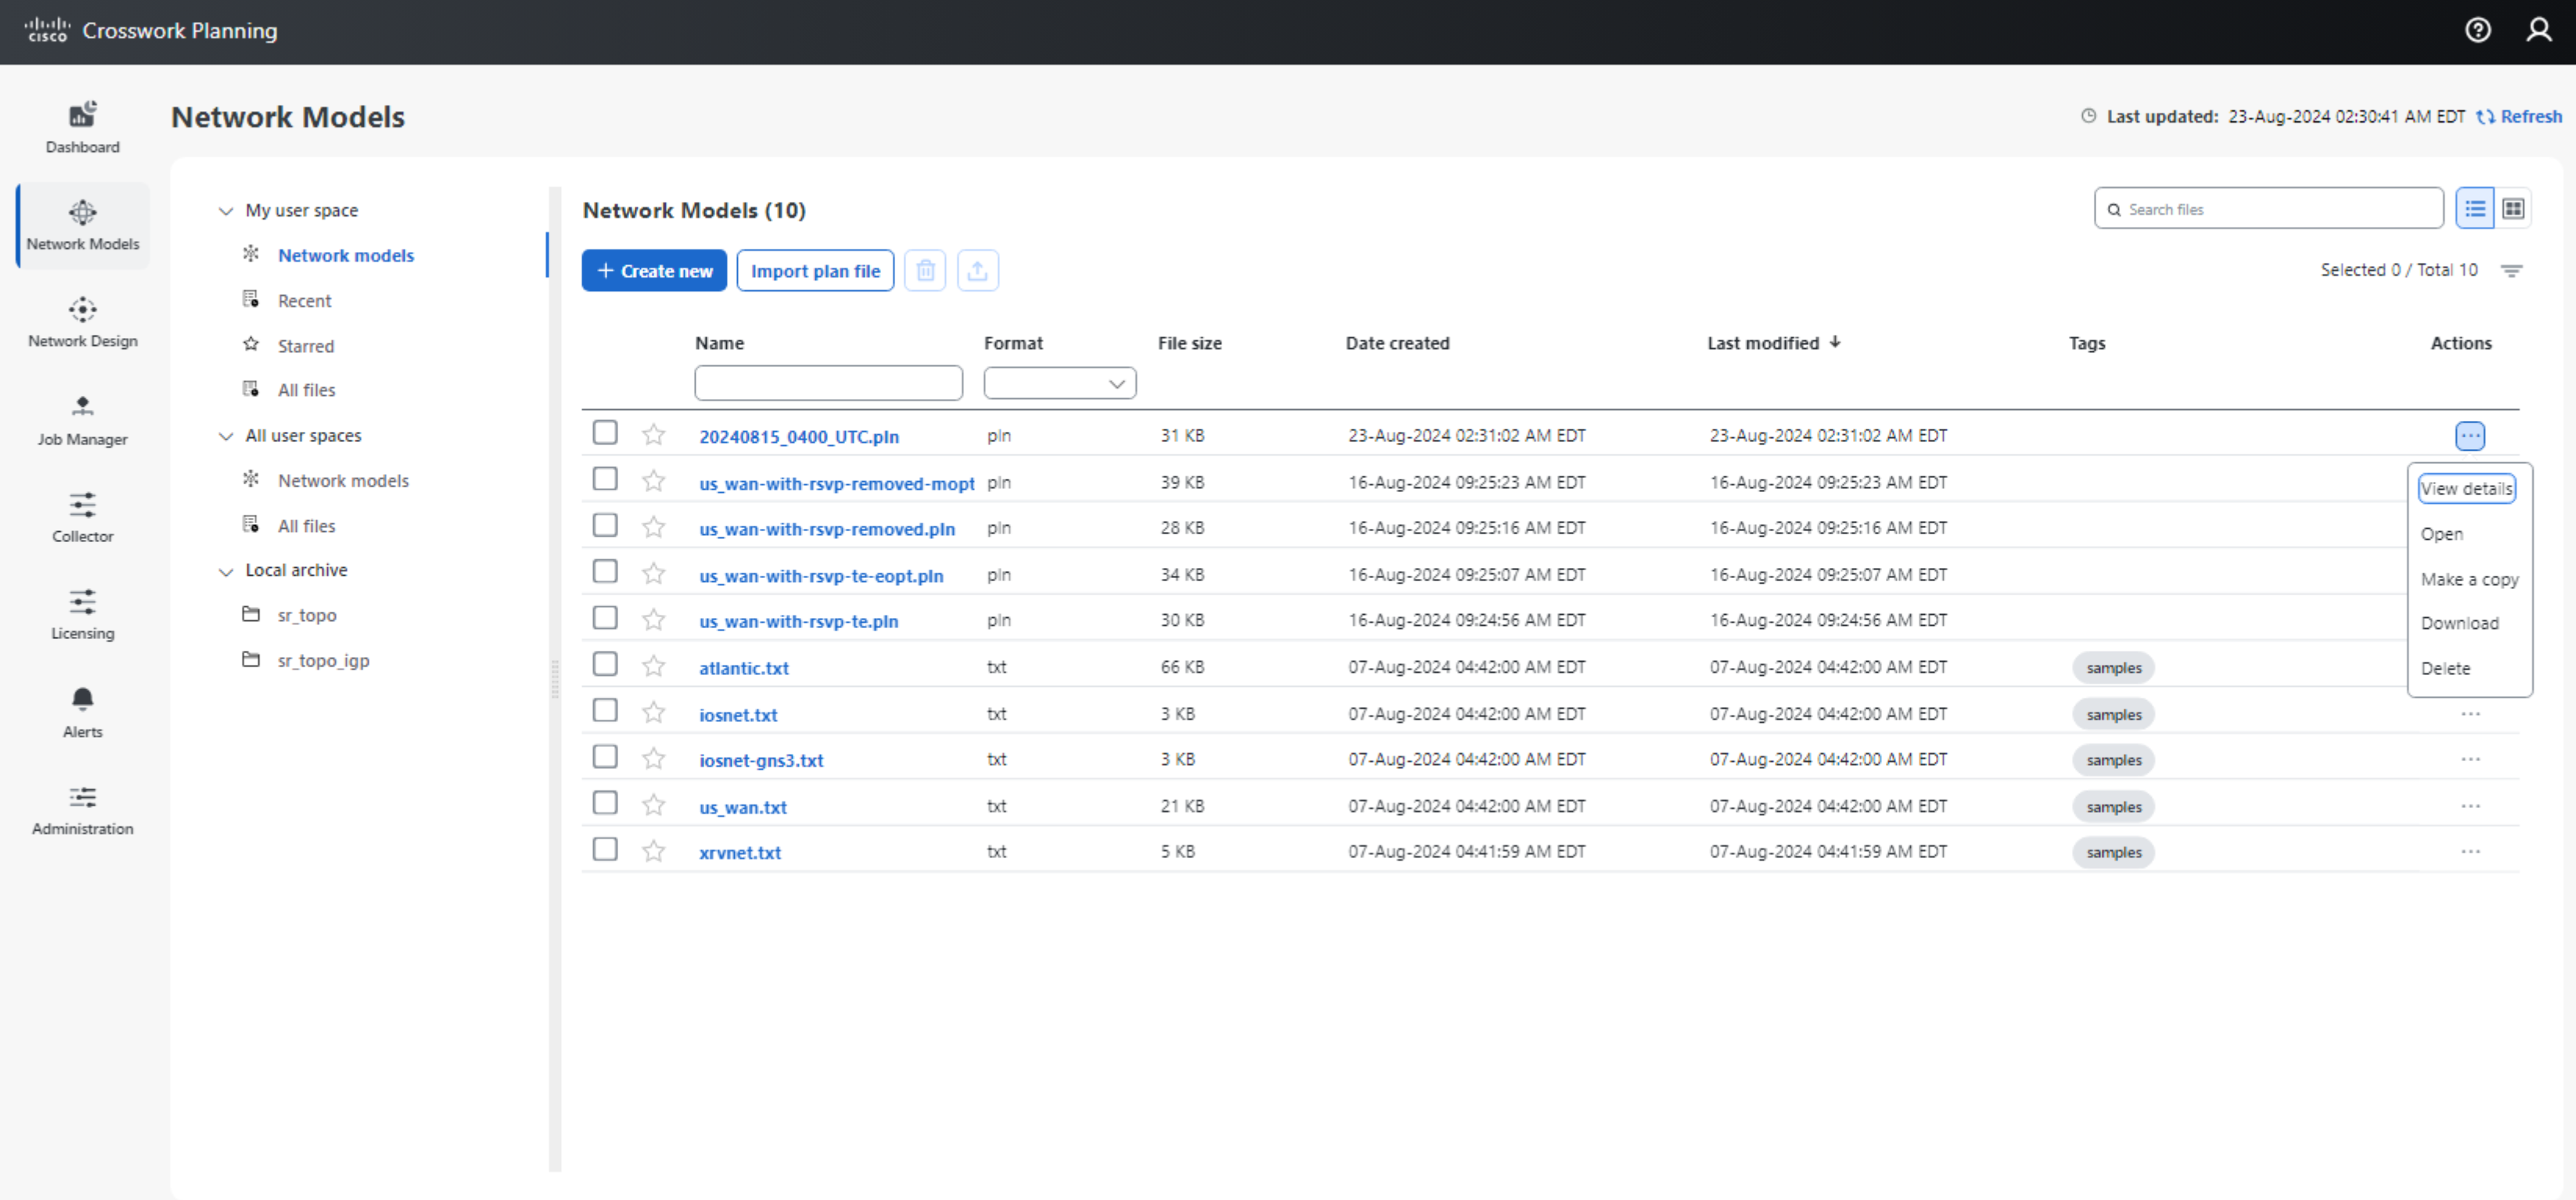Open Alerts bell in sidebar
This screenshot has width=2576, height=1200.
click(82, 712)
